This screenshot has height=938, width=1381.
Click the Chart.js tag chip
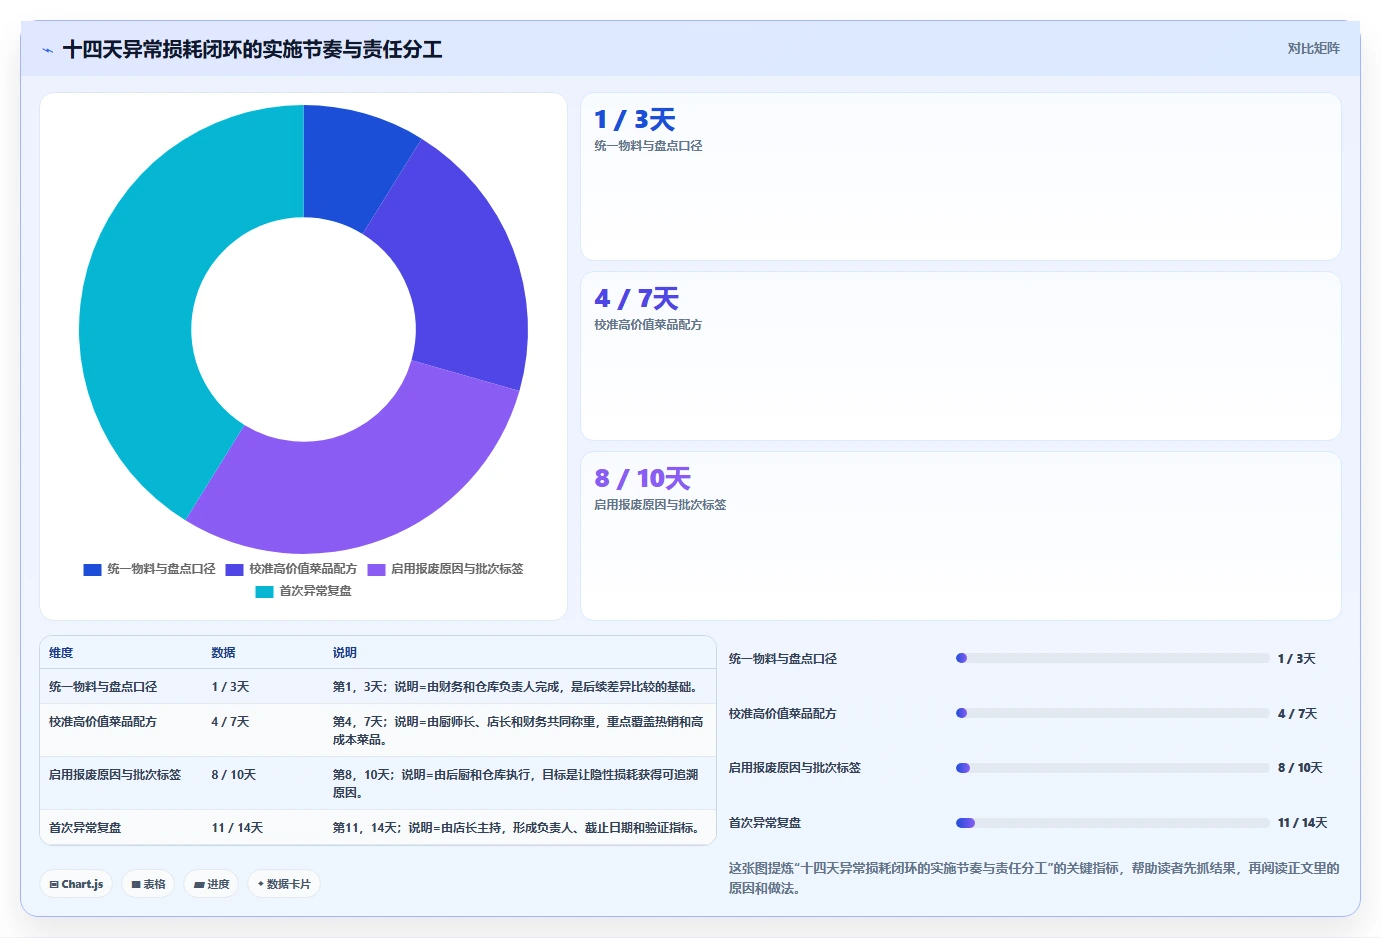click(x=76, y=884)
